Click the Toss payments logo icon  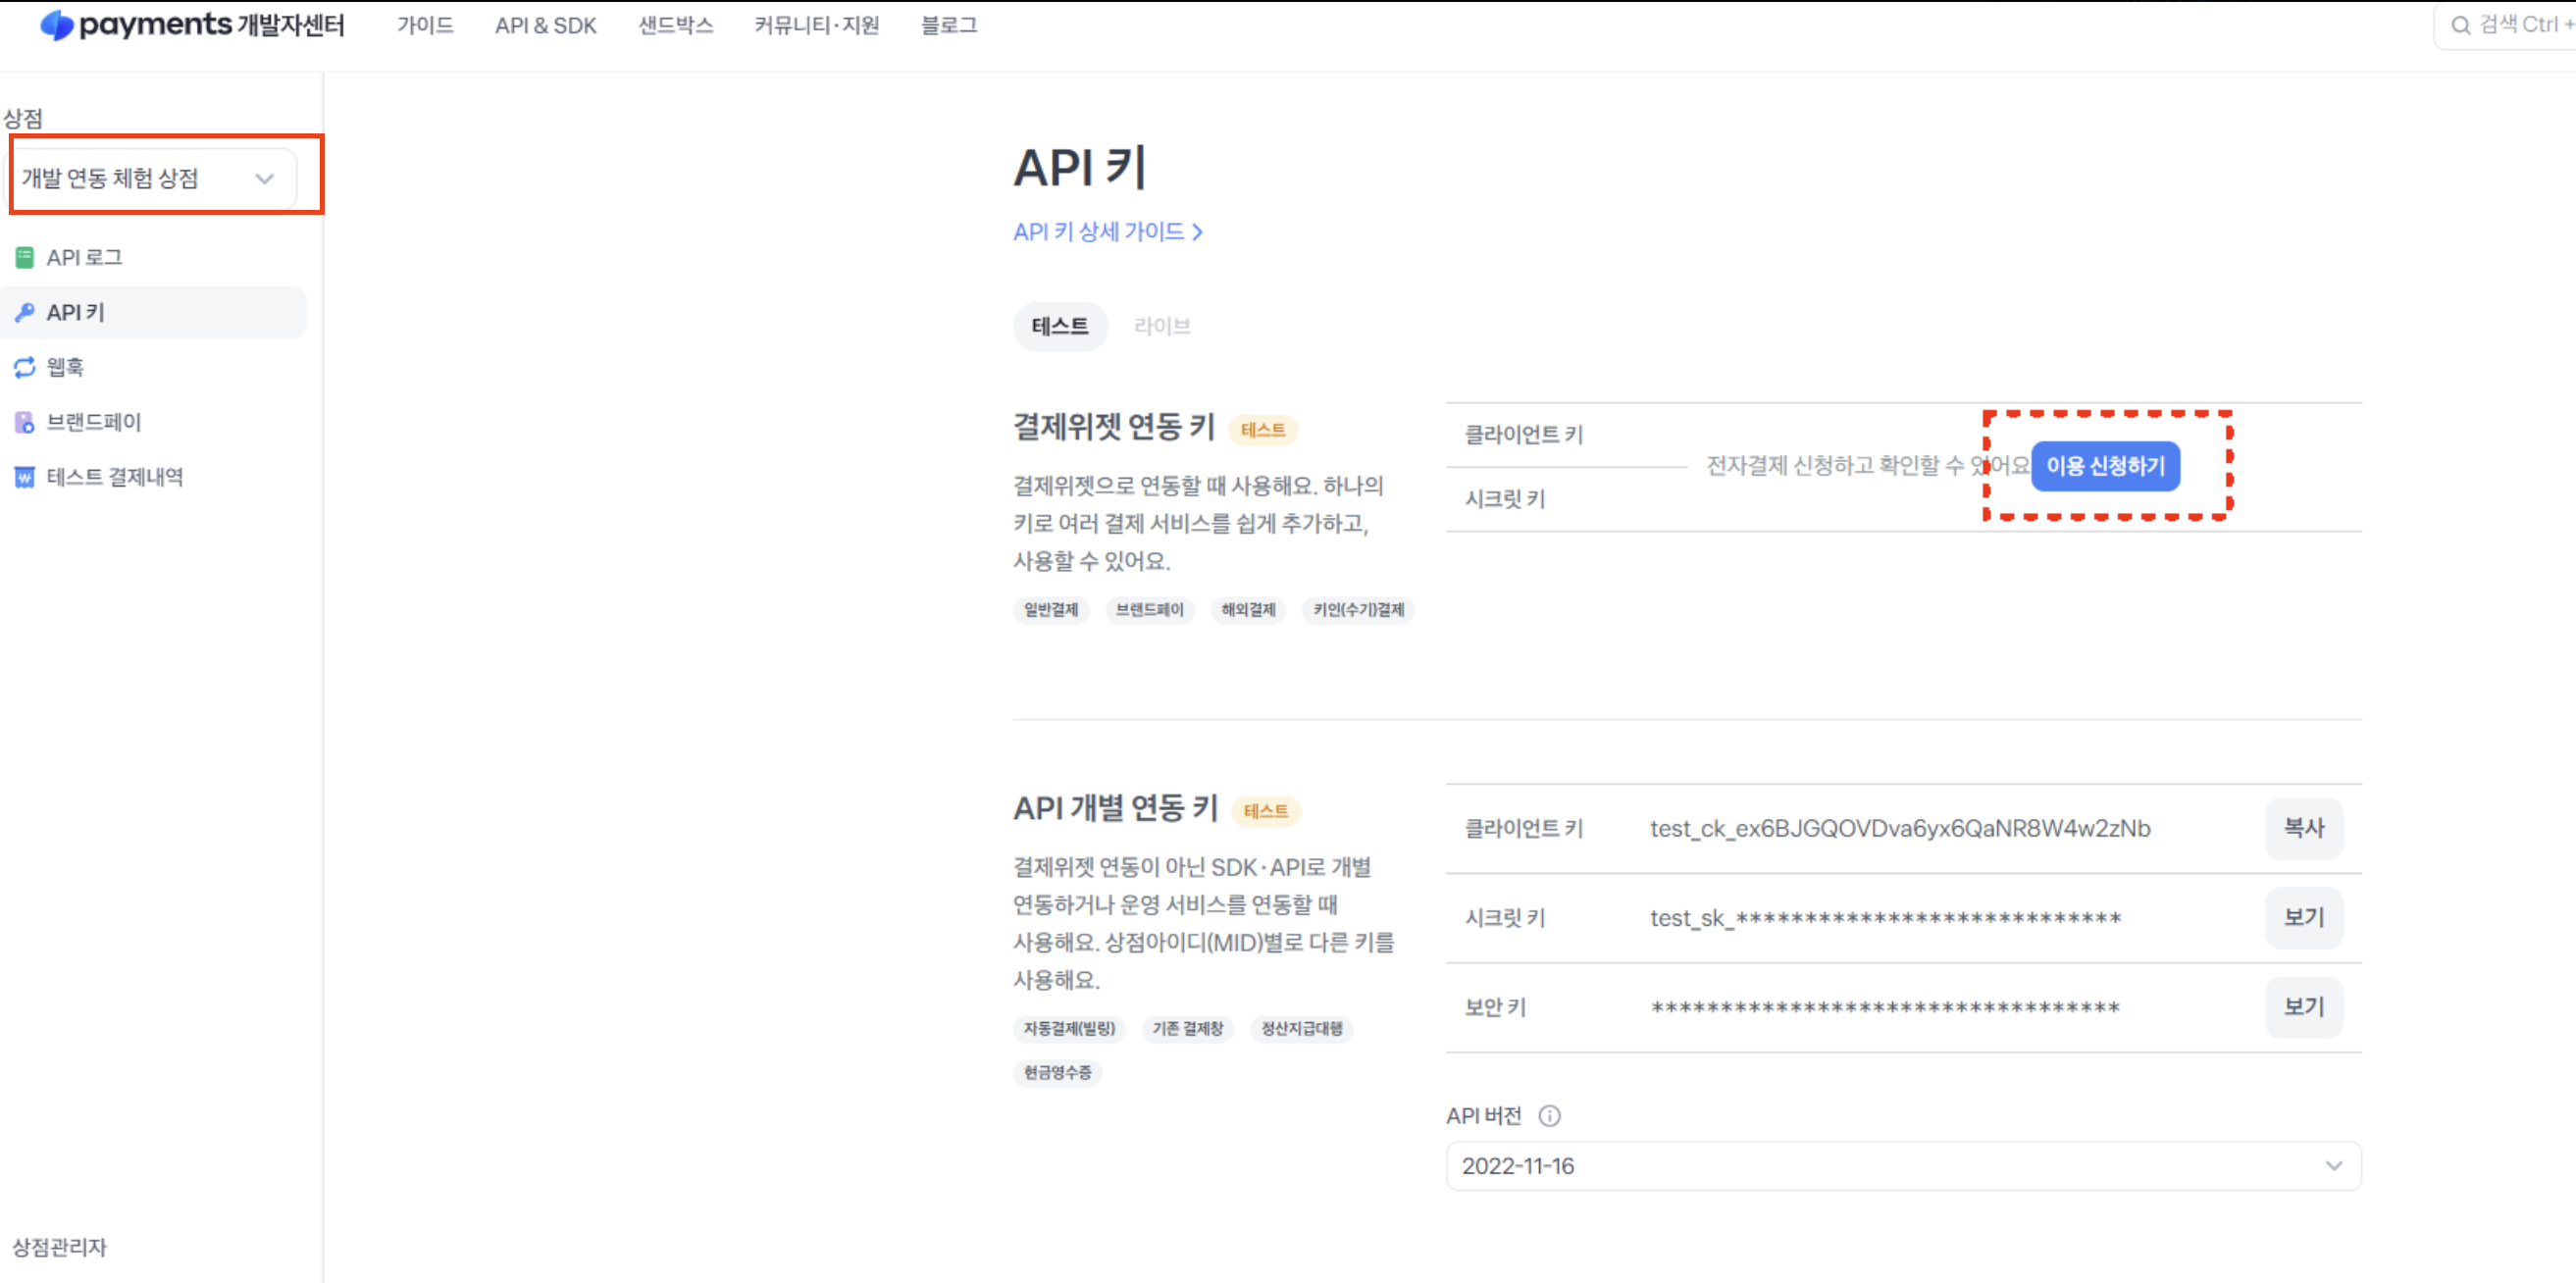[x=57, y=26]
